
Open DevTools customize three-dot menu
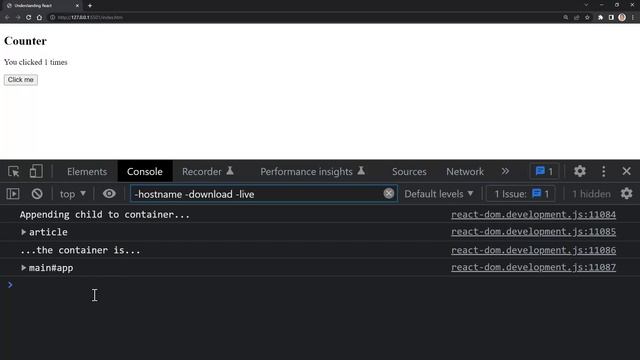[604, 171]
